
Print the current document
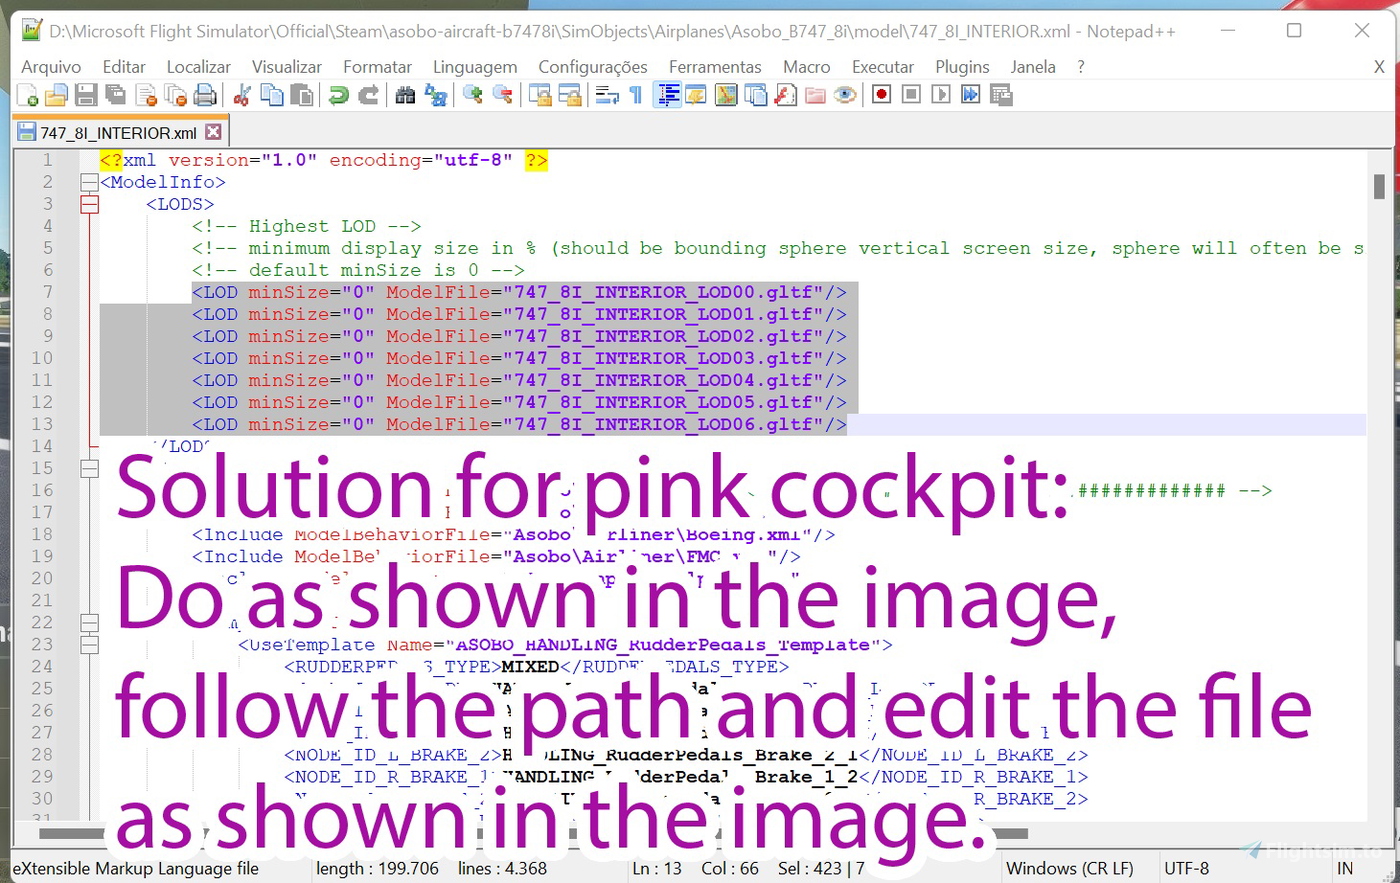coord(205,95)
